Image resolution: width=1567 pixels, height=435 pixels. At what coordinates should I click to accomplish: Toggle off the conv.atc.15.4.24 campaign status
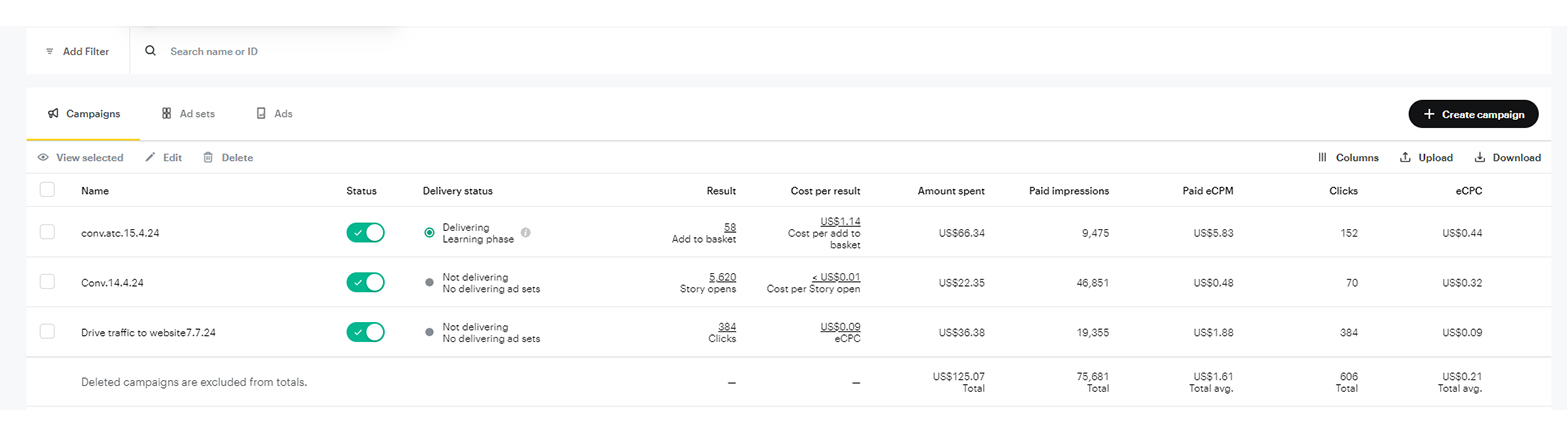point(366,233)
